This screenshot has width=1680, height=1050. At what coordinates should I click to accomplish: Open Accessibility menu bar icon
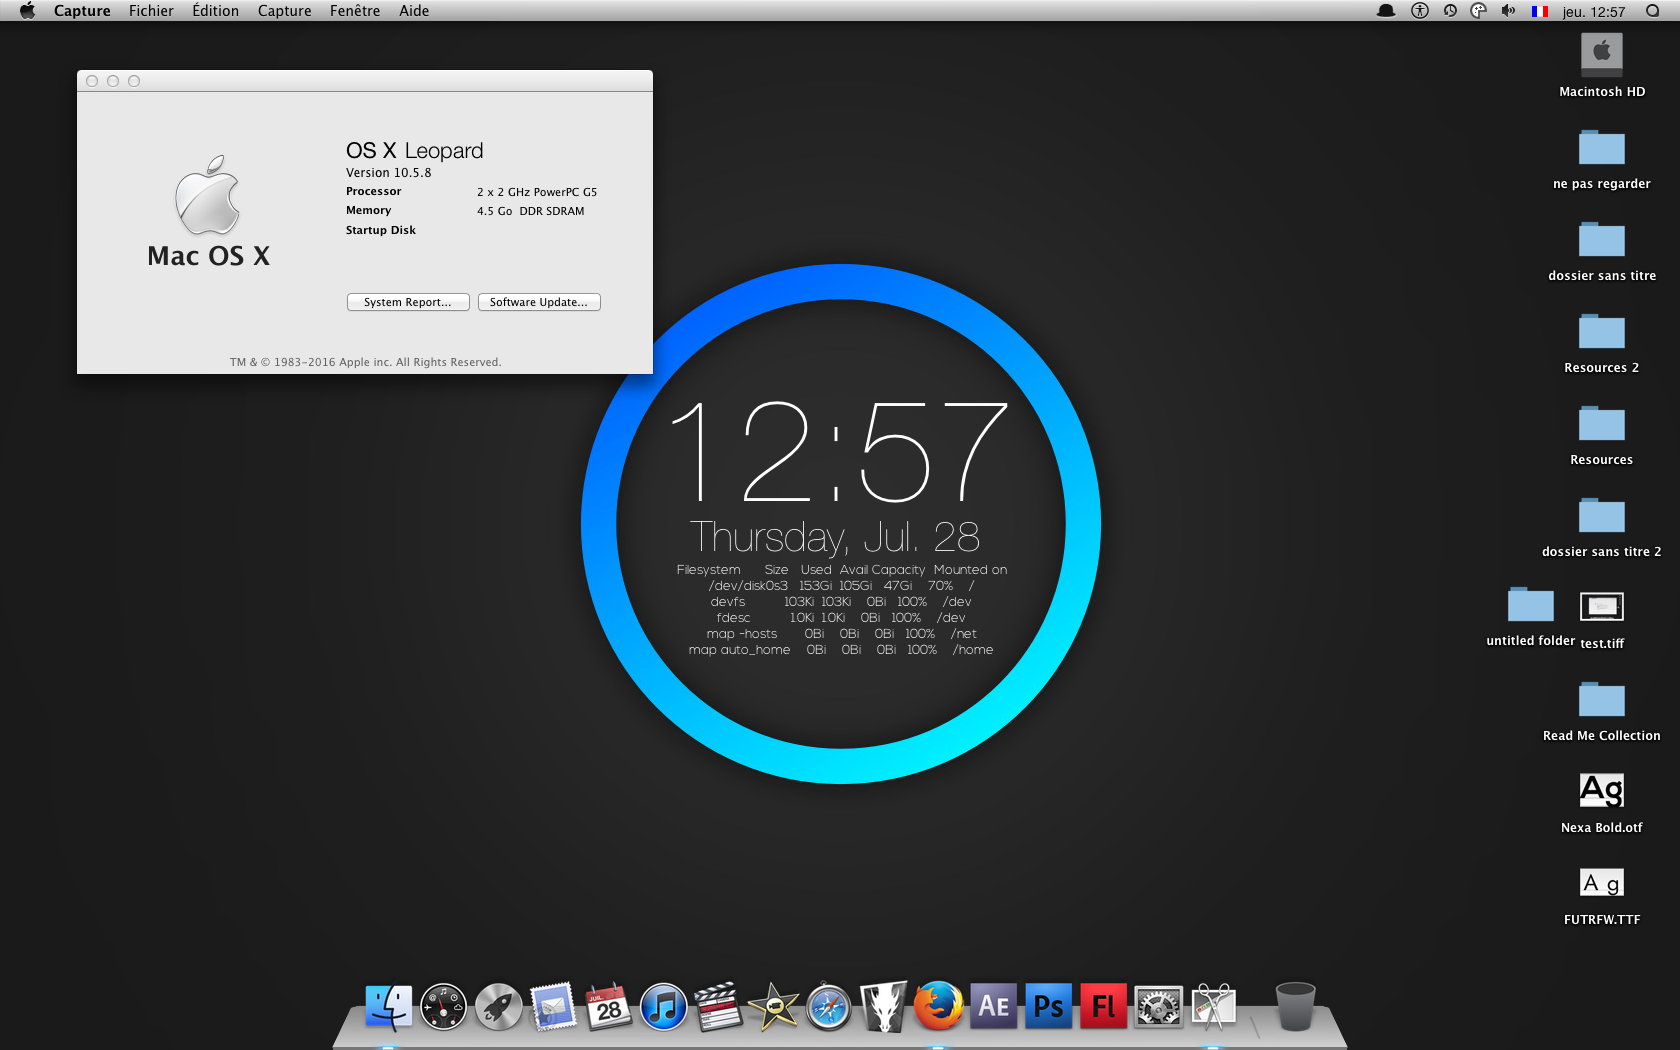1420,11
